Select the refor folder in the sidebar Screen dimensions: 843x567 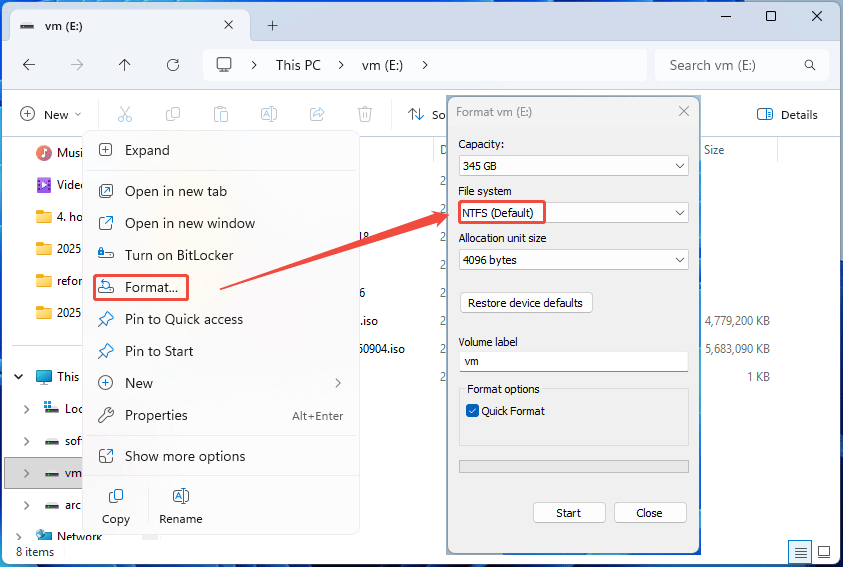[59, 281]
